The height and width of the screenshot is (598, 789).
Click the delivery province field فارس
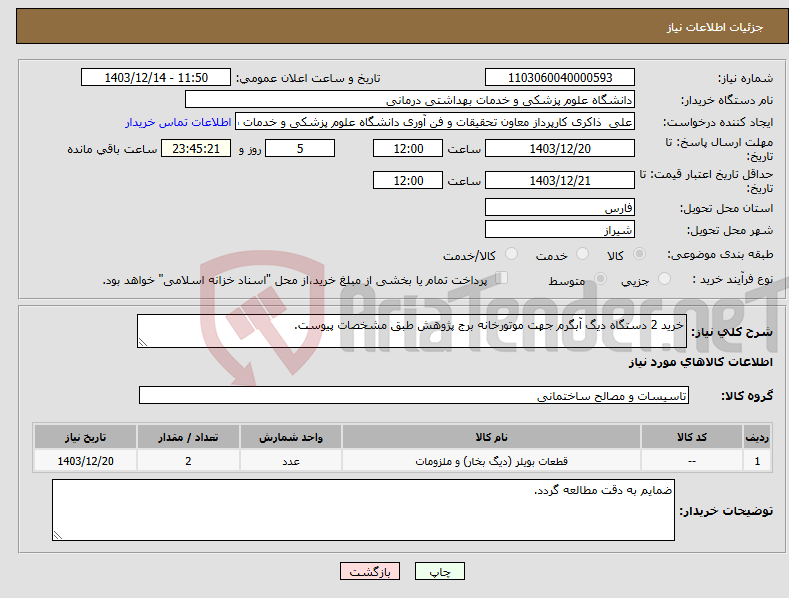click(x=560, y=207)
